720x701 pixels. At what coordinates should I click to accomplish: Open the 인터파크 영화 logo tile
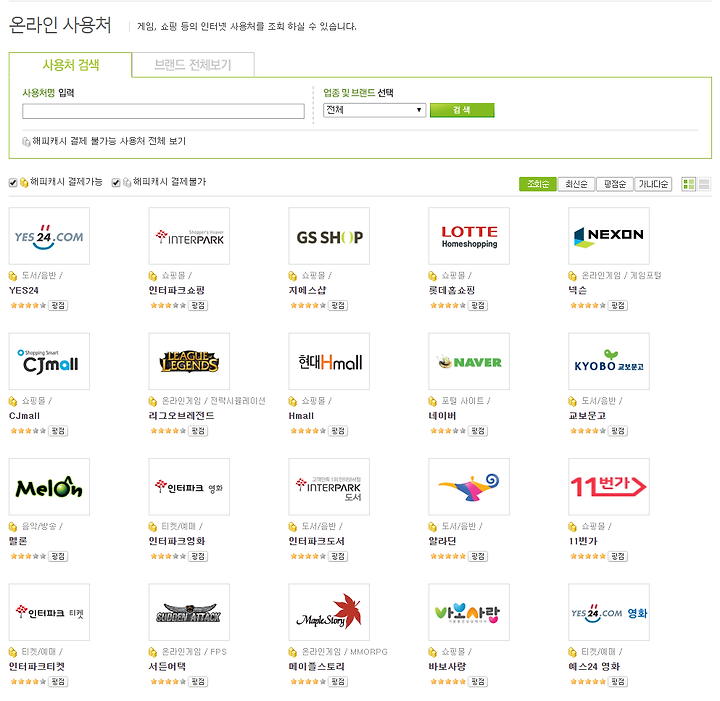[189, 487]
